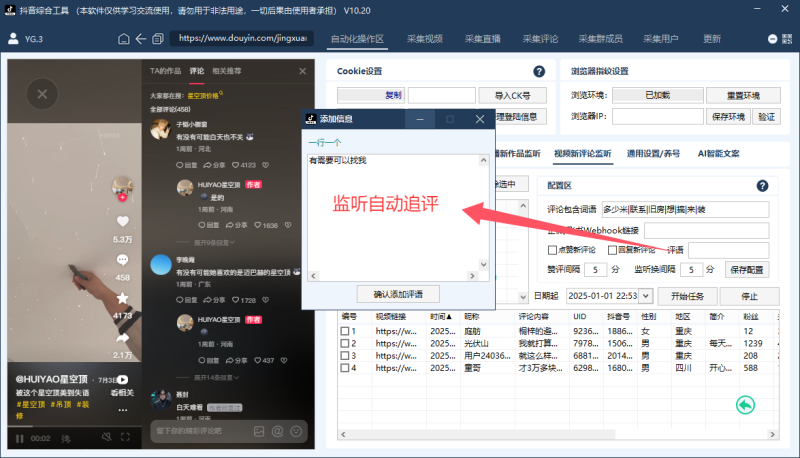The width and height of the screenshot is (800, 458).
Task: Click the copy pages icon near URL
Action: pyautogui.click(x=158, y=39)
